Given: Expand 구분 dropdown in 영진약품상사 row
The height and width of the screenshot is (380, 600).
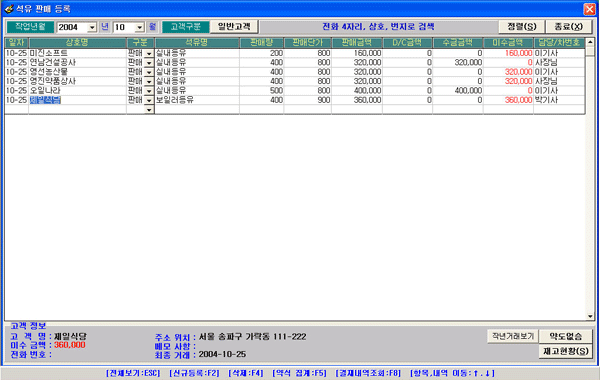Looking at the screenshot, I should [x=149, y=82].
